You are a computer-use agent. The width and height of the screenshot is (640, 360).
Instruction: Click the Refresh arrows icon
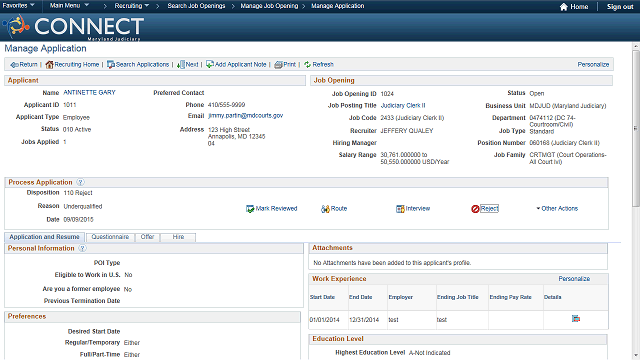pos(307,64)
